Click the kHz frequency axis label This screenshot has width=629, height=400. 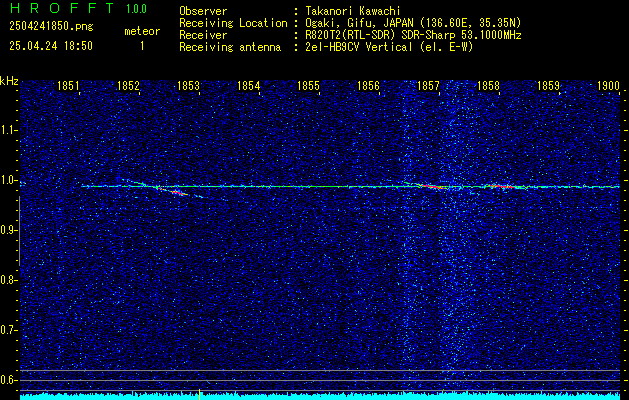pyautogui.click(x=9, y=81)
